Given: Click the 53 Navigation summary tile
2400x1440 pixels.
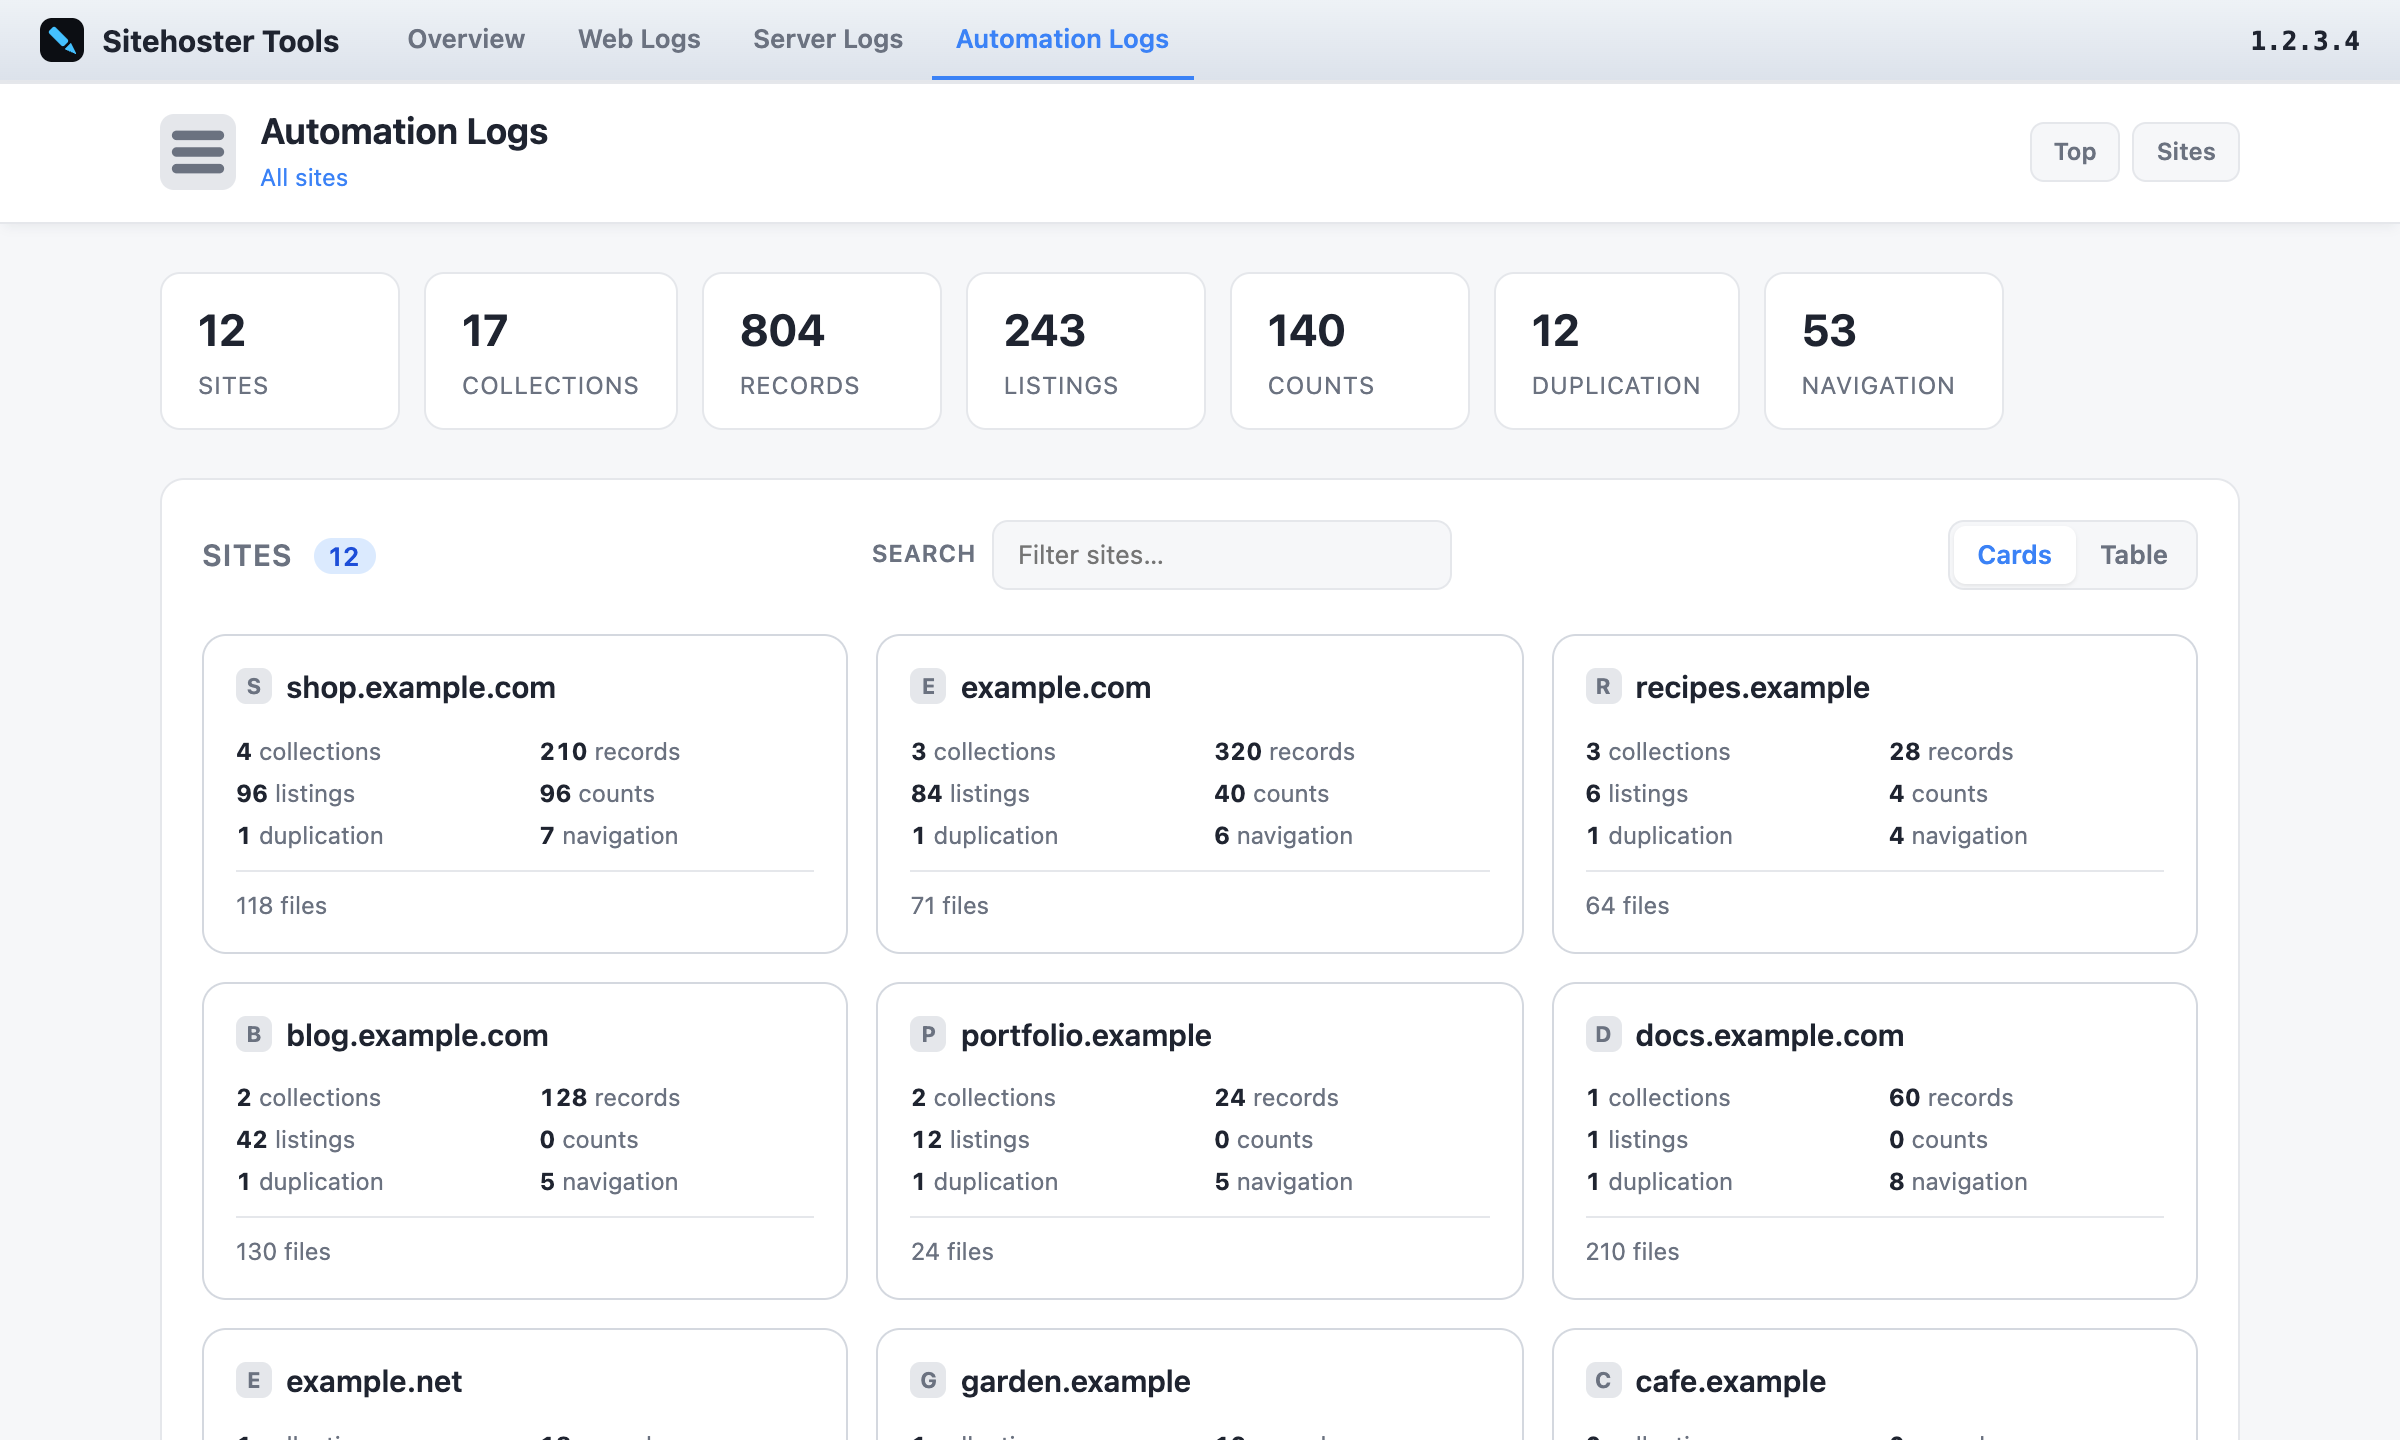Looking at the screenshot, I should [x=1884, y=351].
